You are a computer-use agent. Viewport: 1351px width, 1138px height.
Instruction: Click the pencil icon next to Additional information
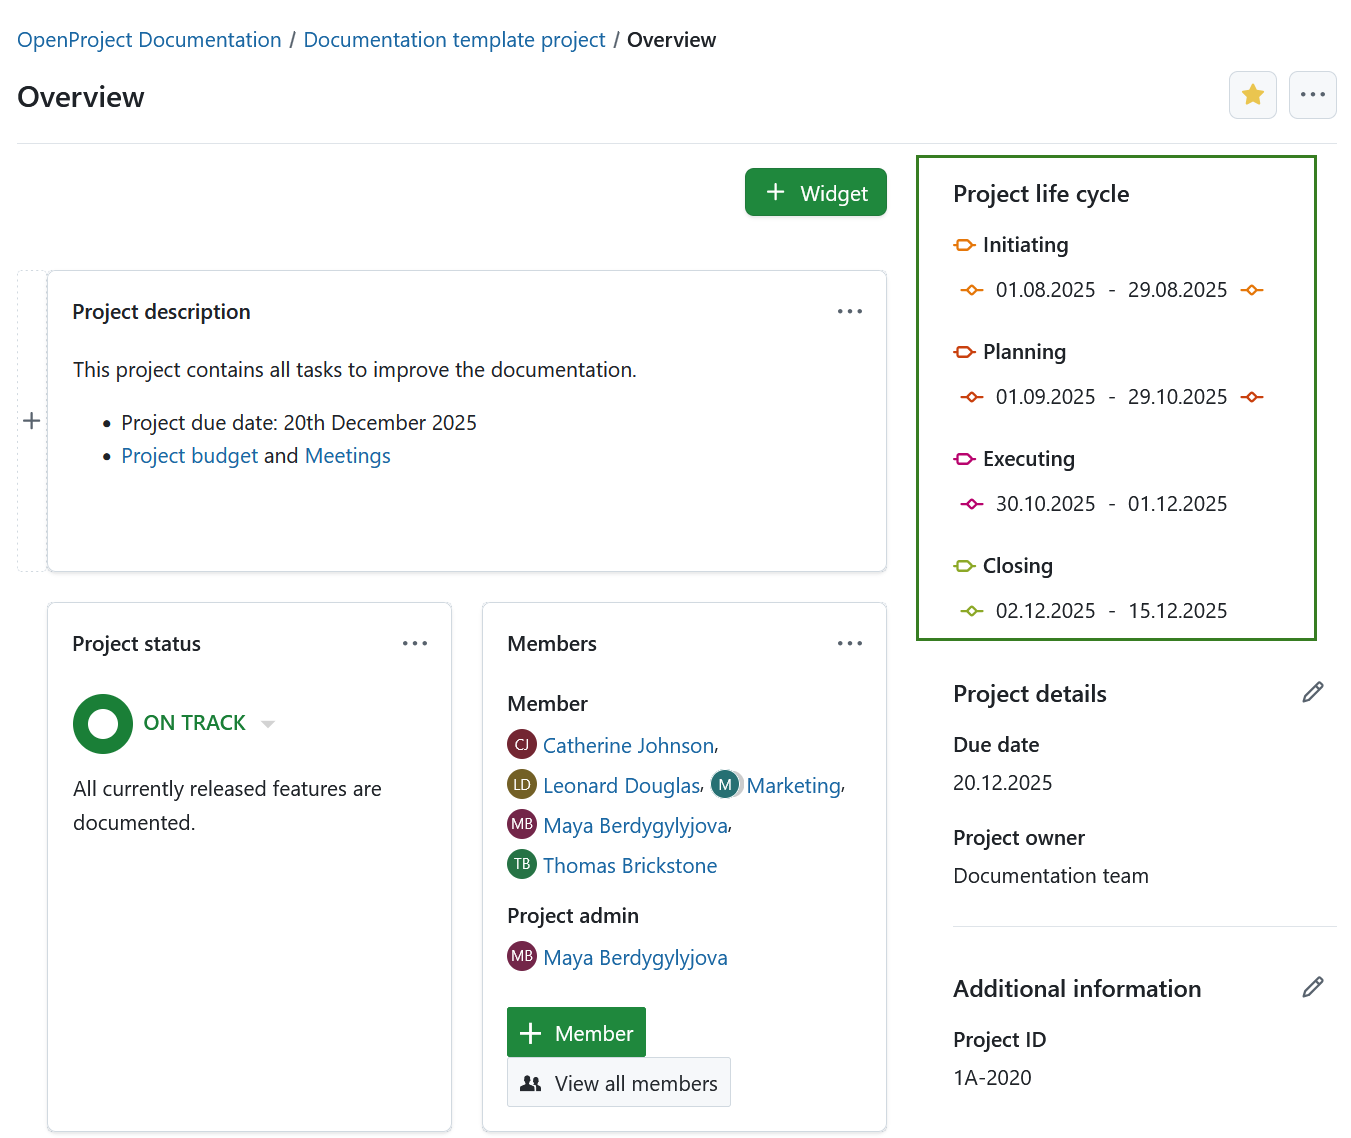[1313, 987]
